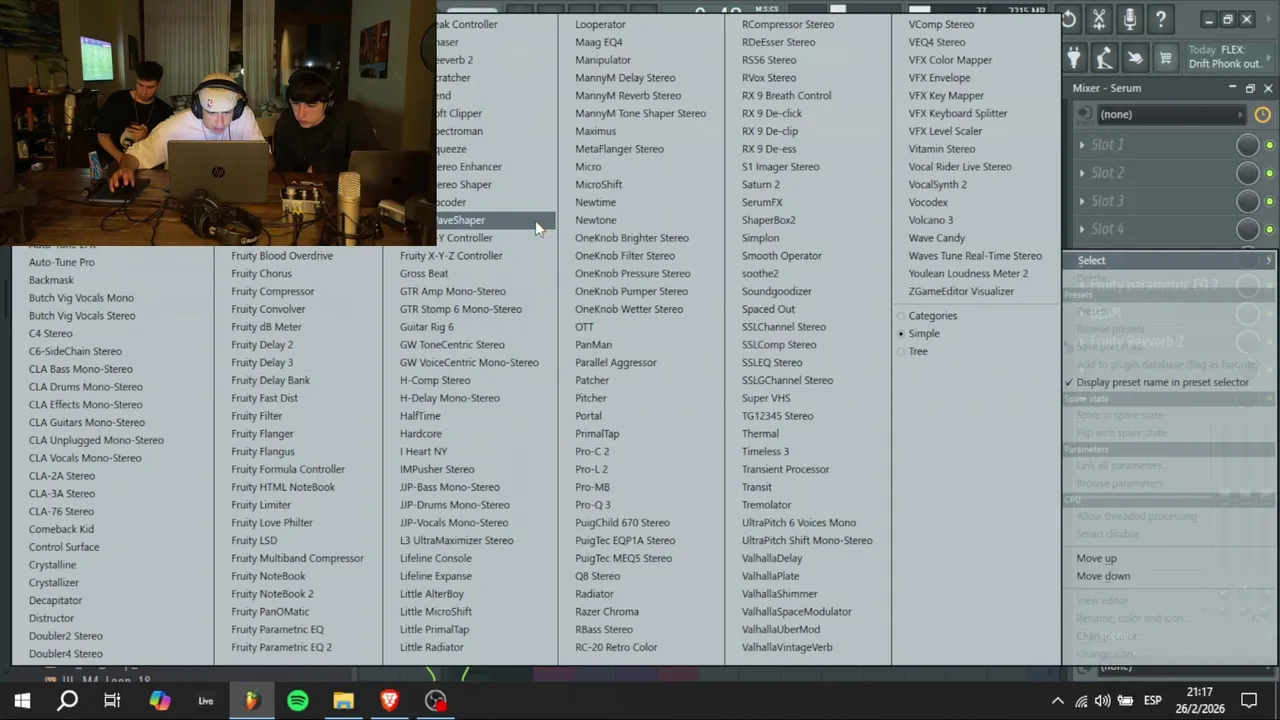Image resolution: width=1280 pixels, height=720 pixels.
Task: Open Spotify from the taskbar
Action: point(297,701)
